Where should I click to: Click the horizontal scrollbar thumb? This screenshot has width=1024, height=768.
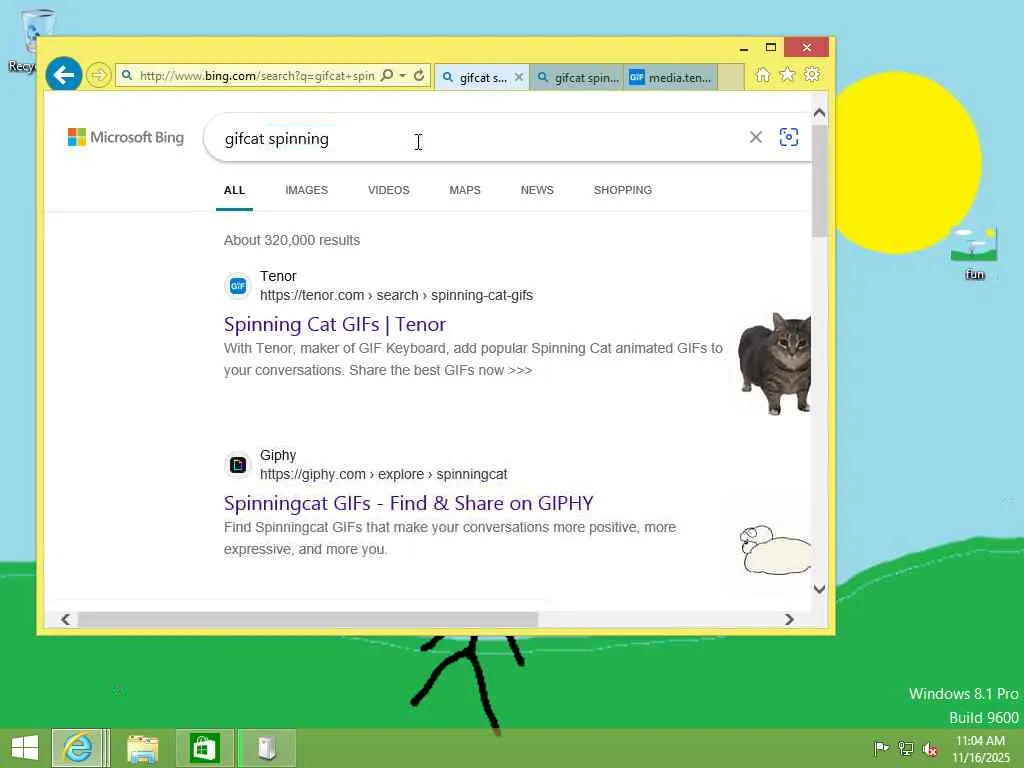tap(308, 619)
